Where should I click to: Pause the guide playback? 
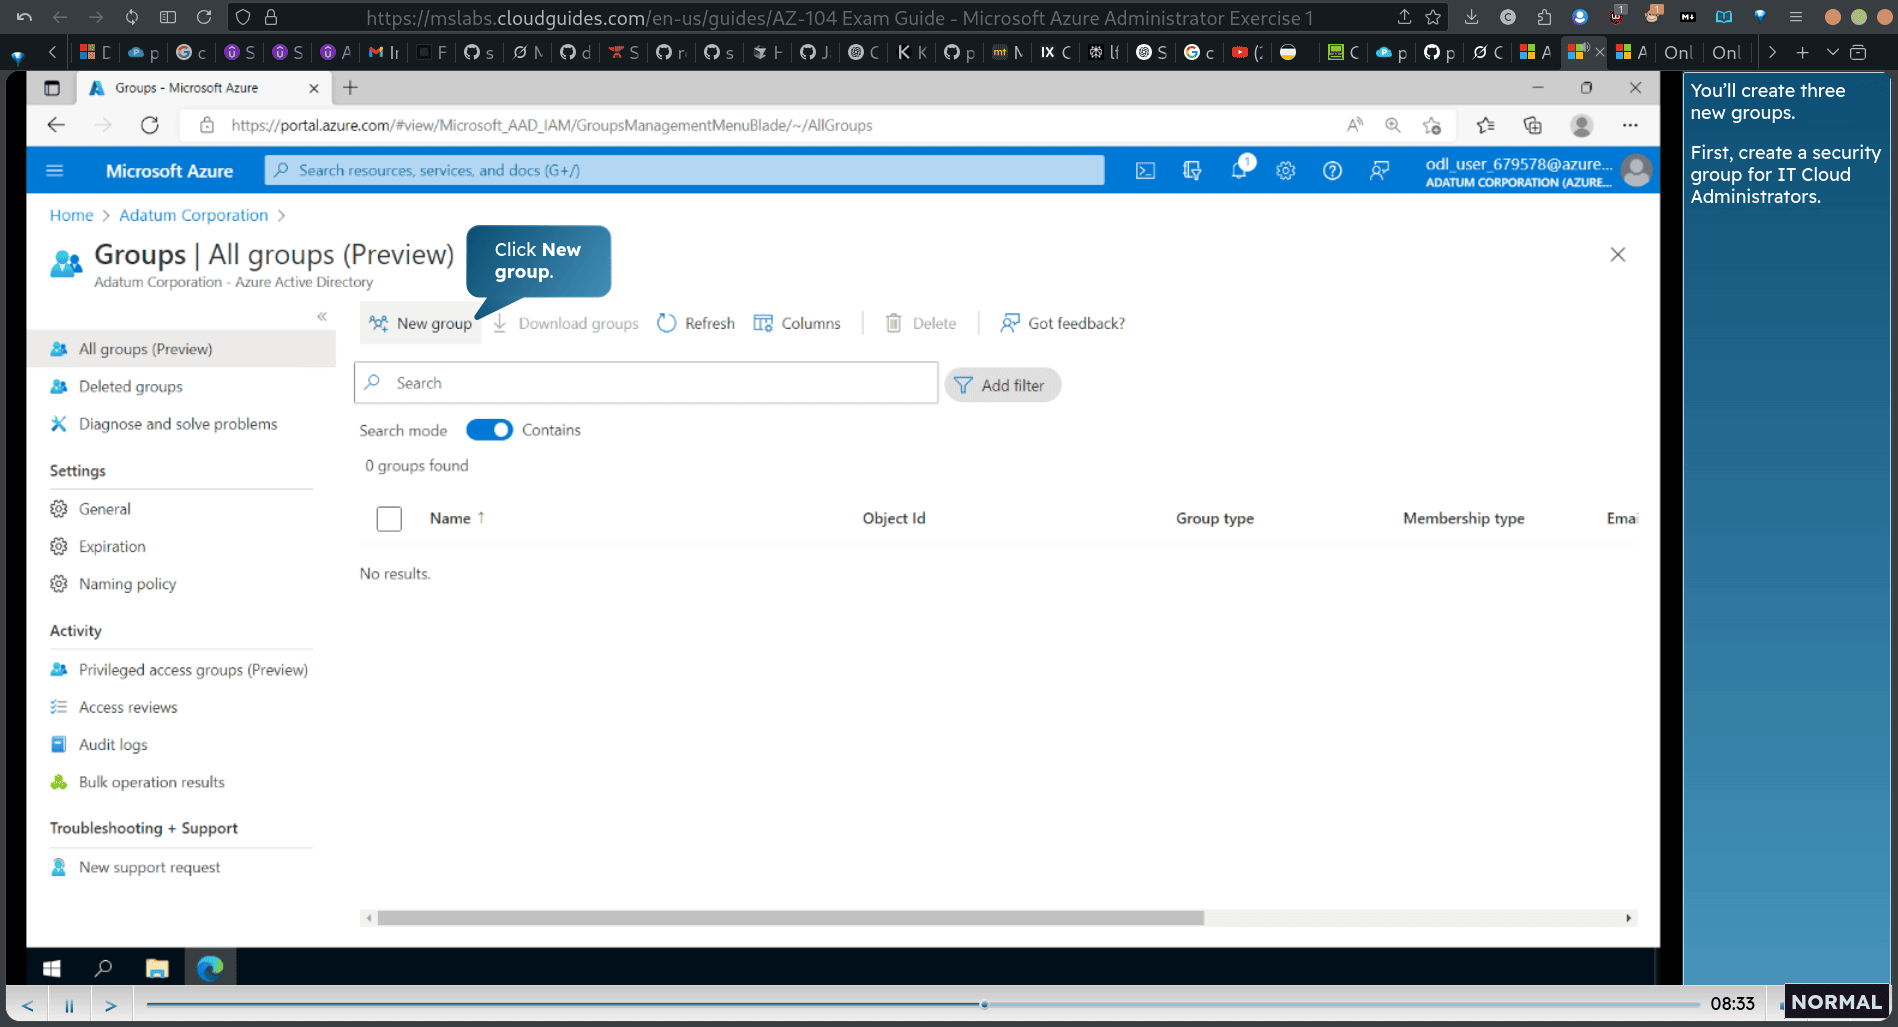click(x=69, y=1005)
